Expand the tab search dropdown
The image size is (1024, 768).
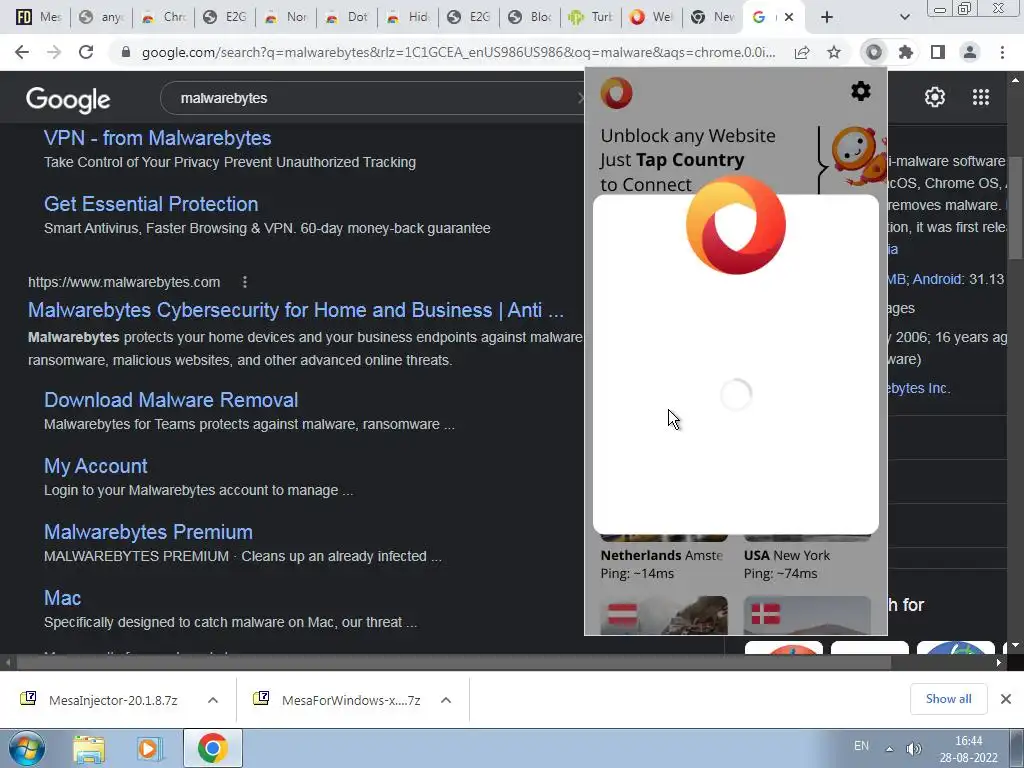904,17
